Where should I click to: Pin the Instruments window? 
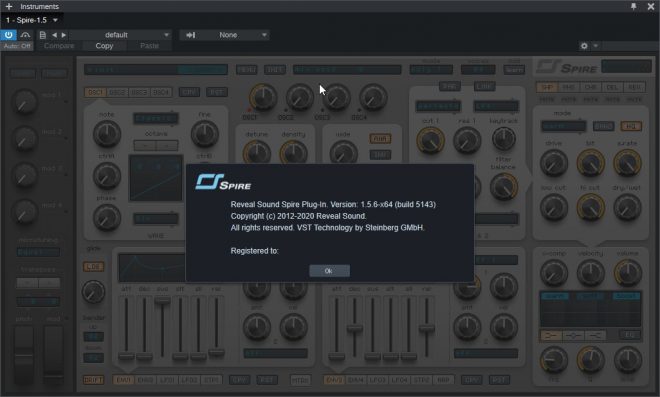pyautogui.click(x=633, y=6)
